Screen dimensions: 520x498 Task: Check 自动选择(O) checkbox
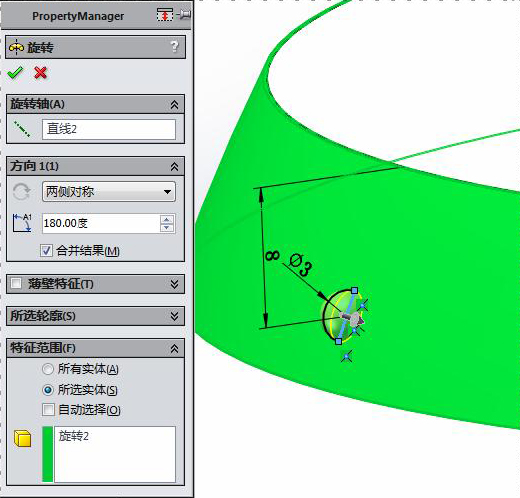pos(48,409)
